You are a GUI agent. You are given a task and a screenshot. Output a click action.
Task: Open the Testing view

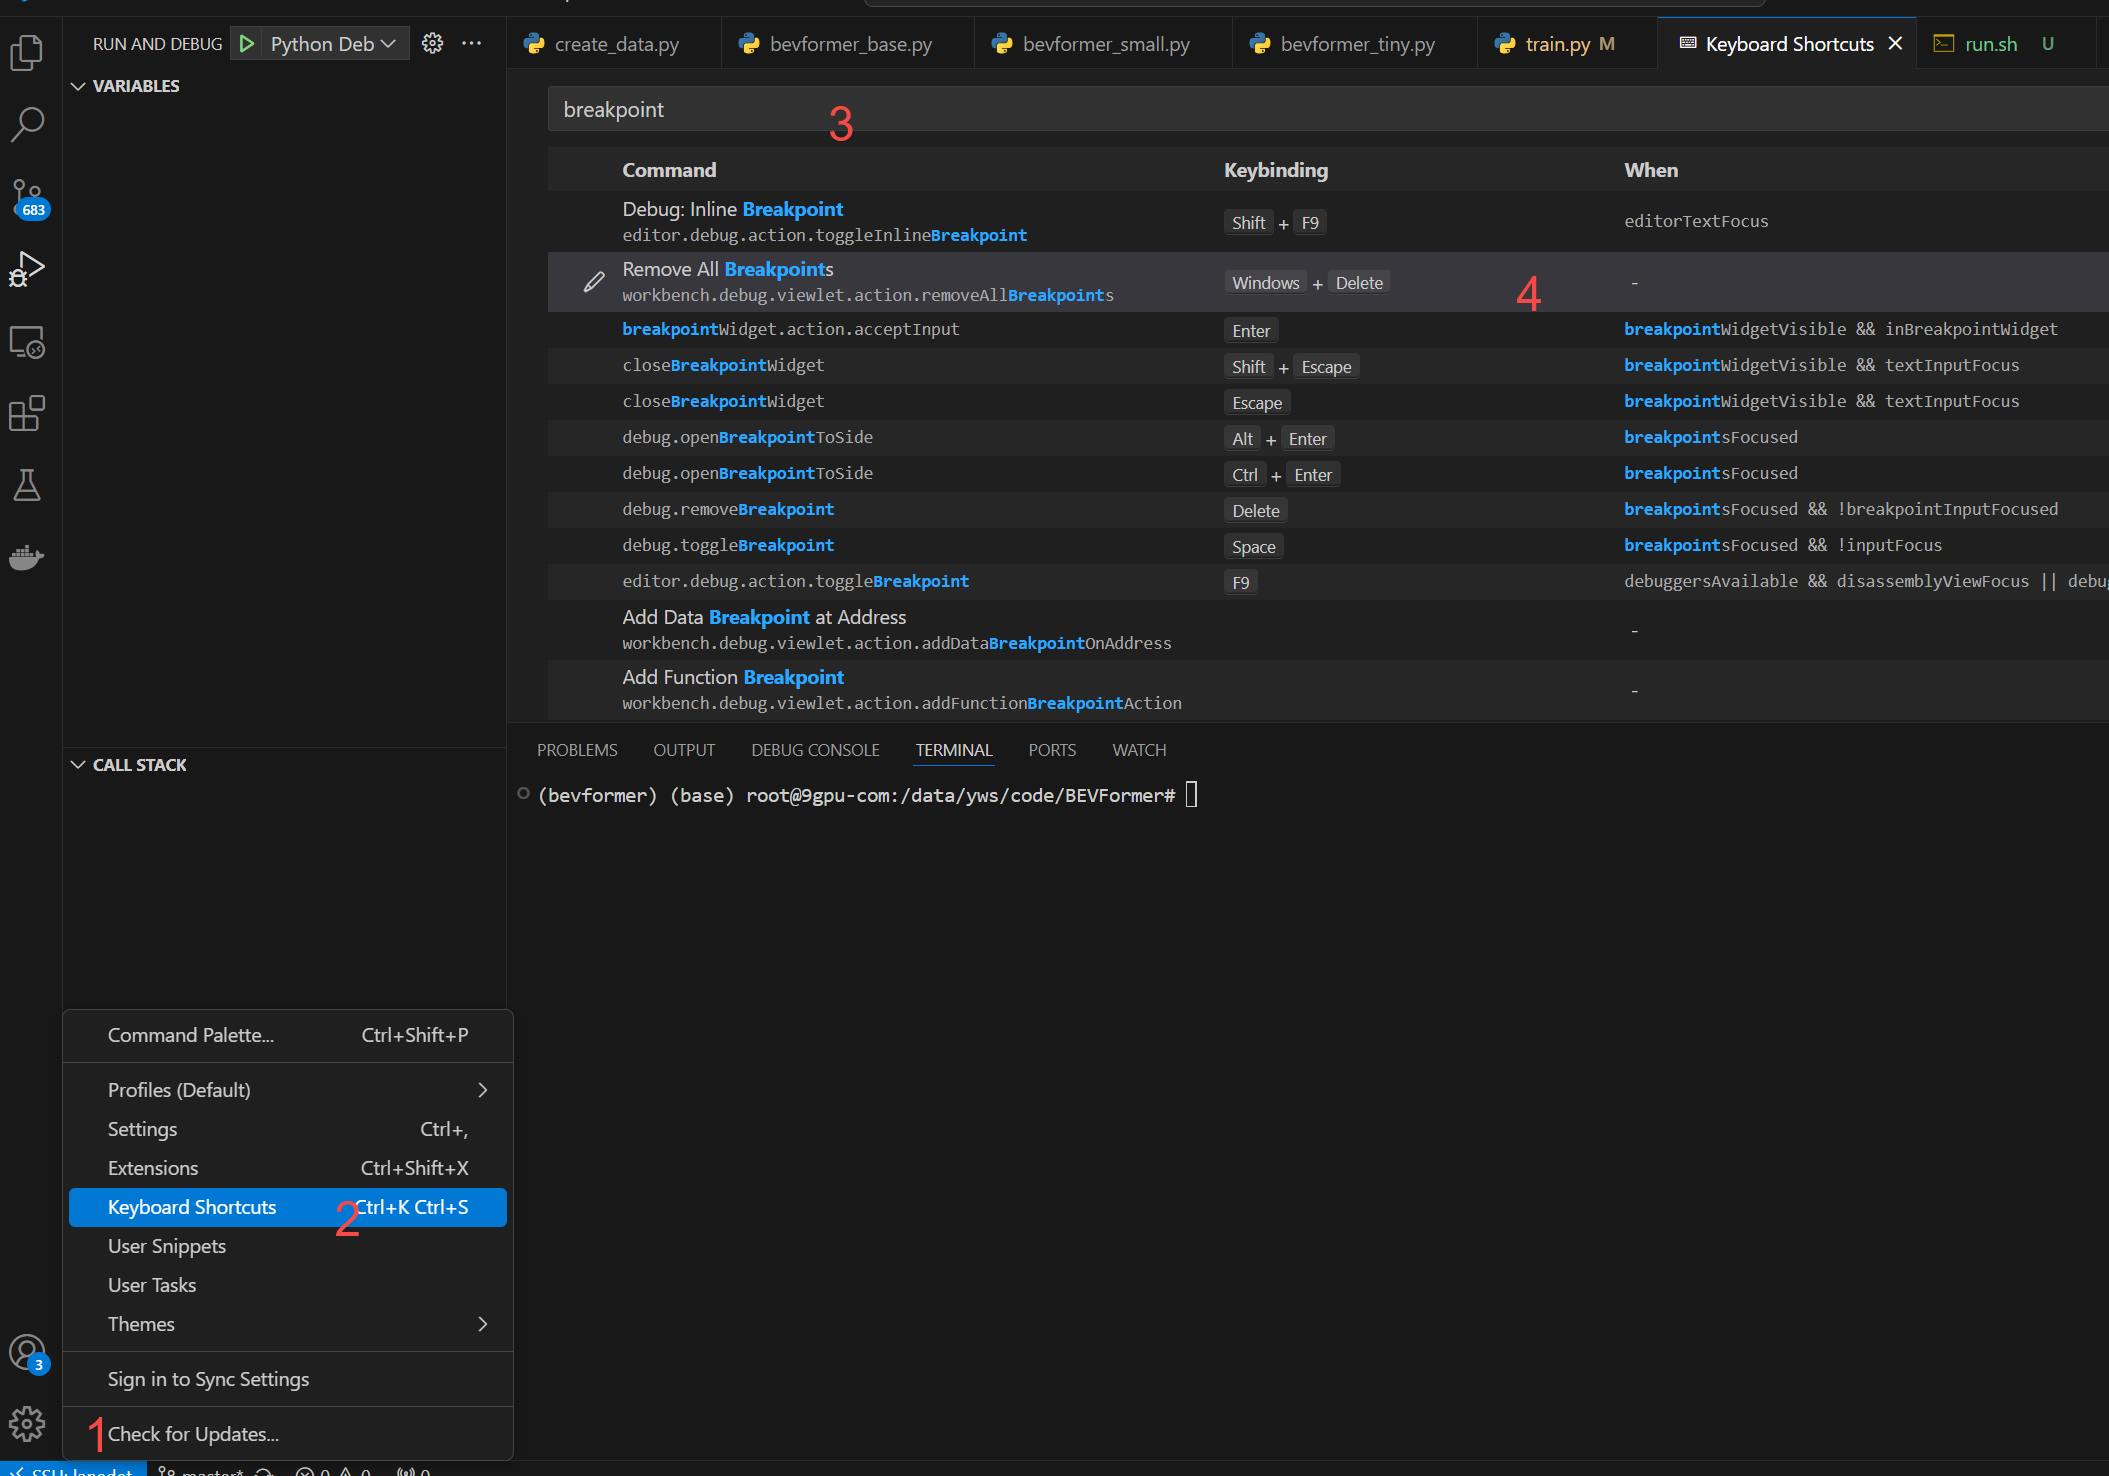(x=27, y=485)
